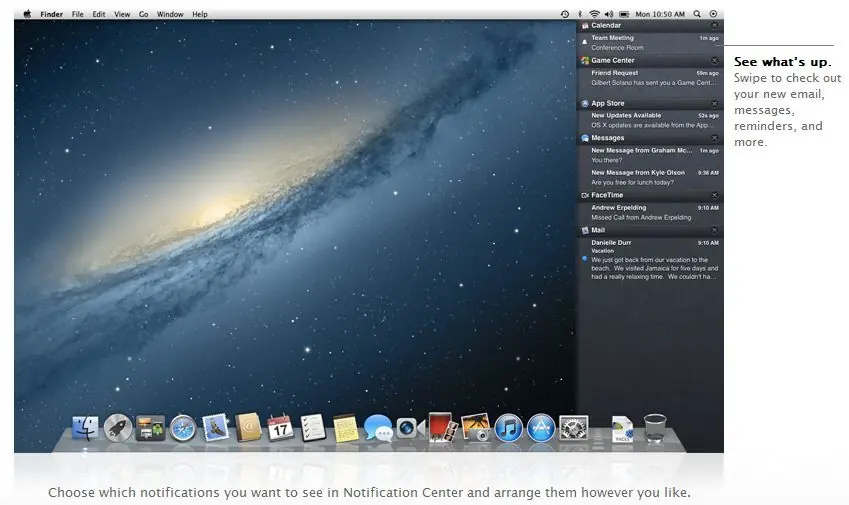Open FaceTime camera icon in Dock
The height and width of the screenshot is (505, 849).
click(410, 428)
